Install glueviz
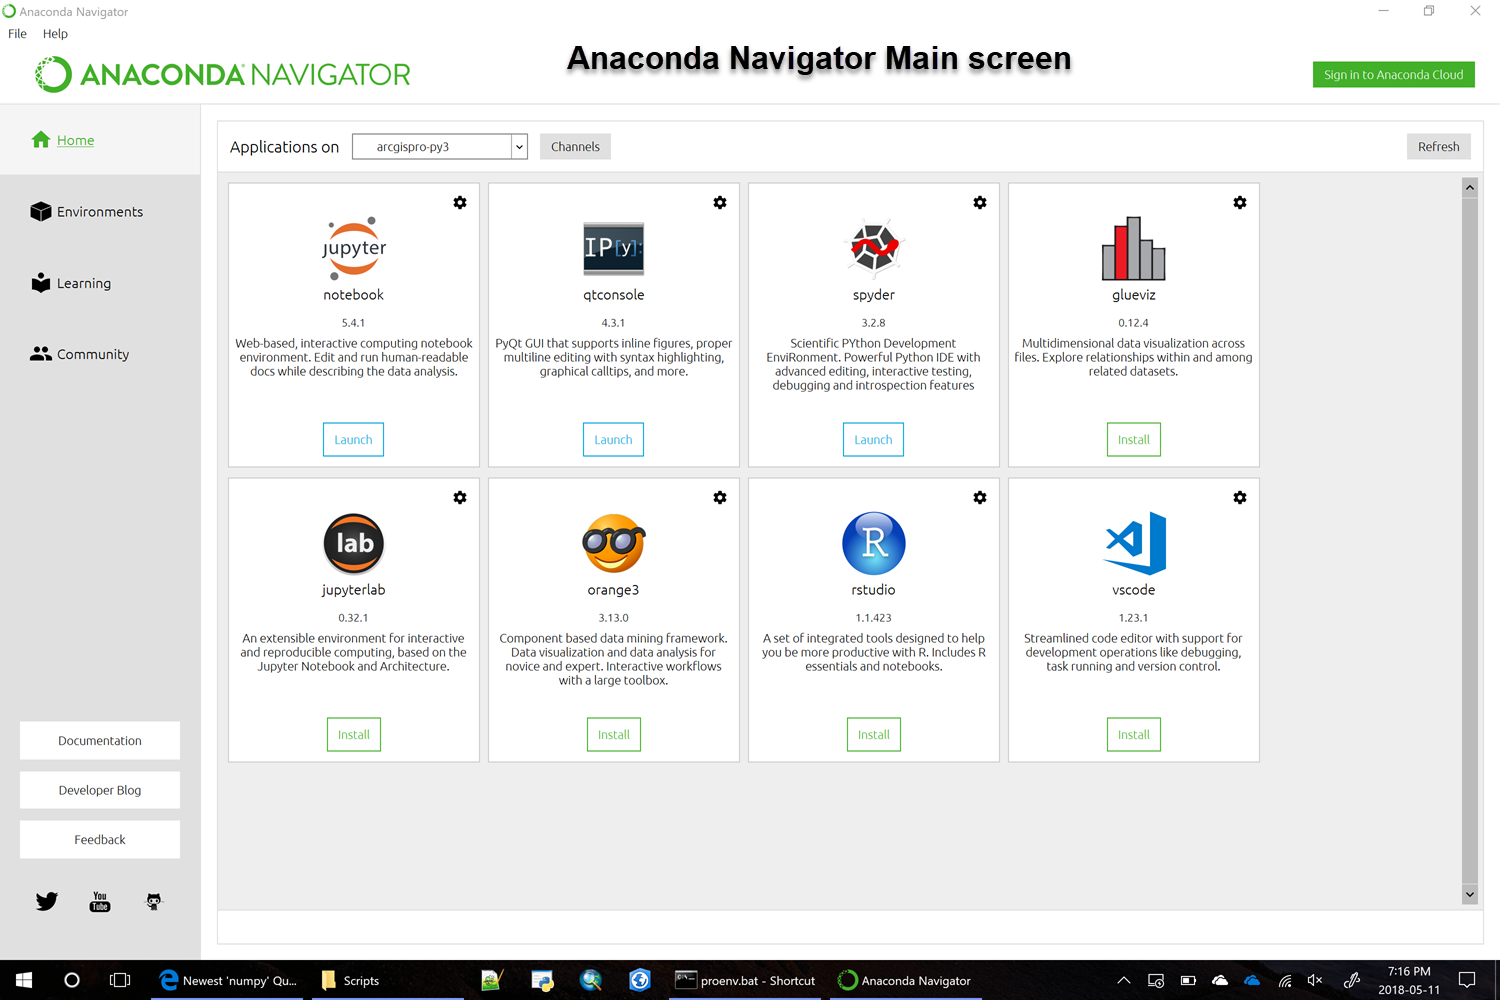The width and height of the screenshot is (1500, 1000). [x=1134, y=440]
